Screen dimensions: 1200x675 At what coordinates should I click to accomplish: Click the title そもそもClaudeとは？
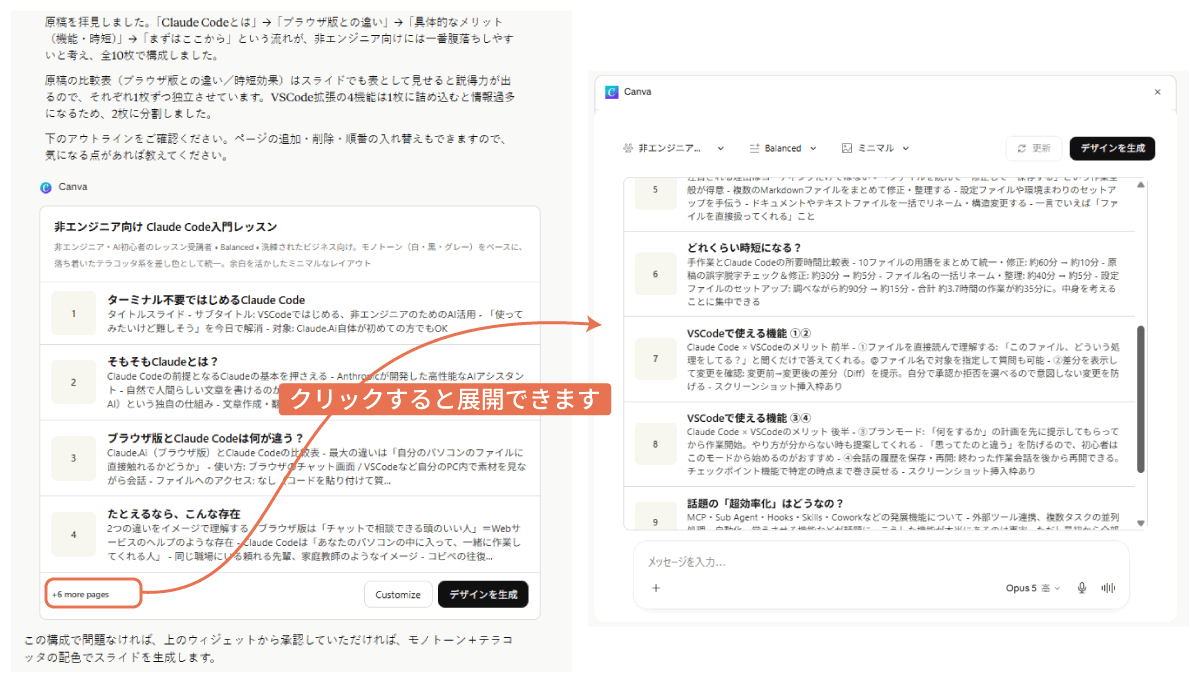tap(163, 361)
